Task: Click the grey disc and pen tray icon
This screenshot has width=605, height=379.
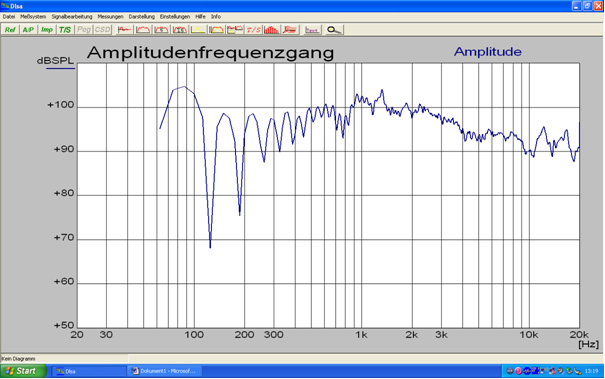Action: tap(561, 371)
